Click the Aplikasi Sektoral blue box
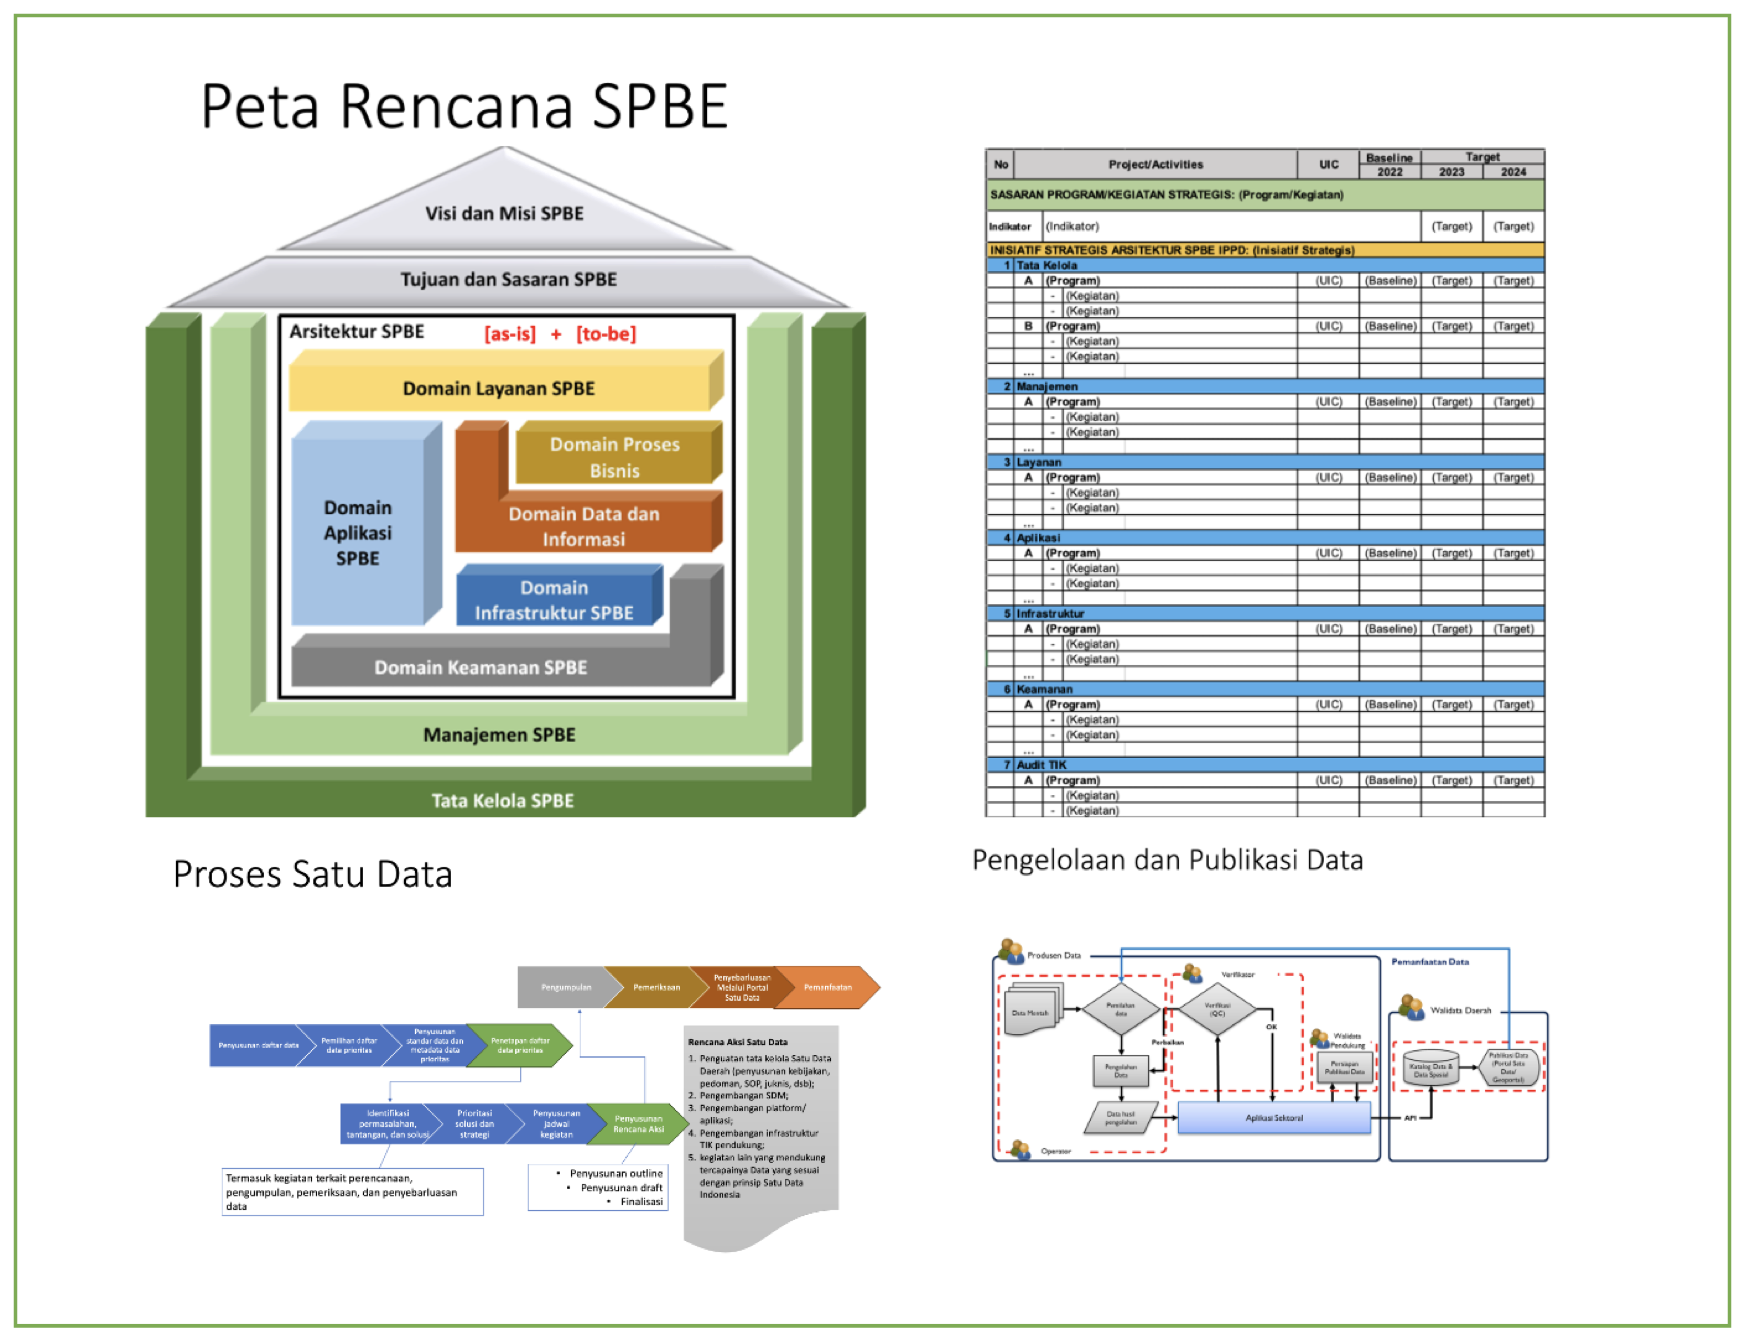 click(x=1274, y=1118)
